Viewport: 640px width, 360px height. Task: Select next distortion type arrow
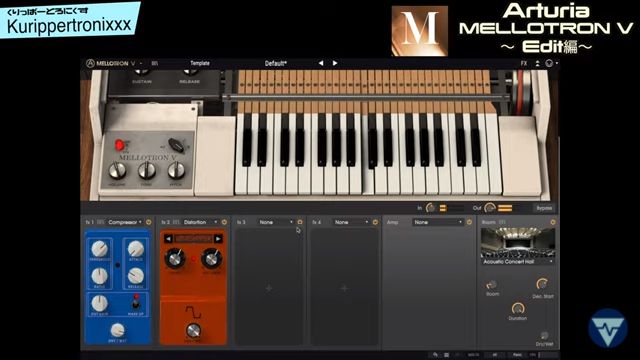click(218, 239)
